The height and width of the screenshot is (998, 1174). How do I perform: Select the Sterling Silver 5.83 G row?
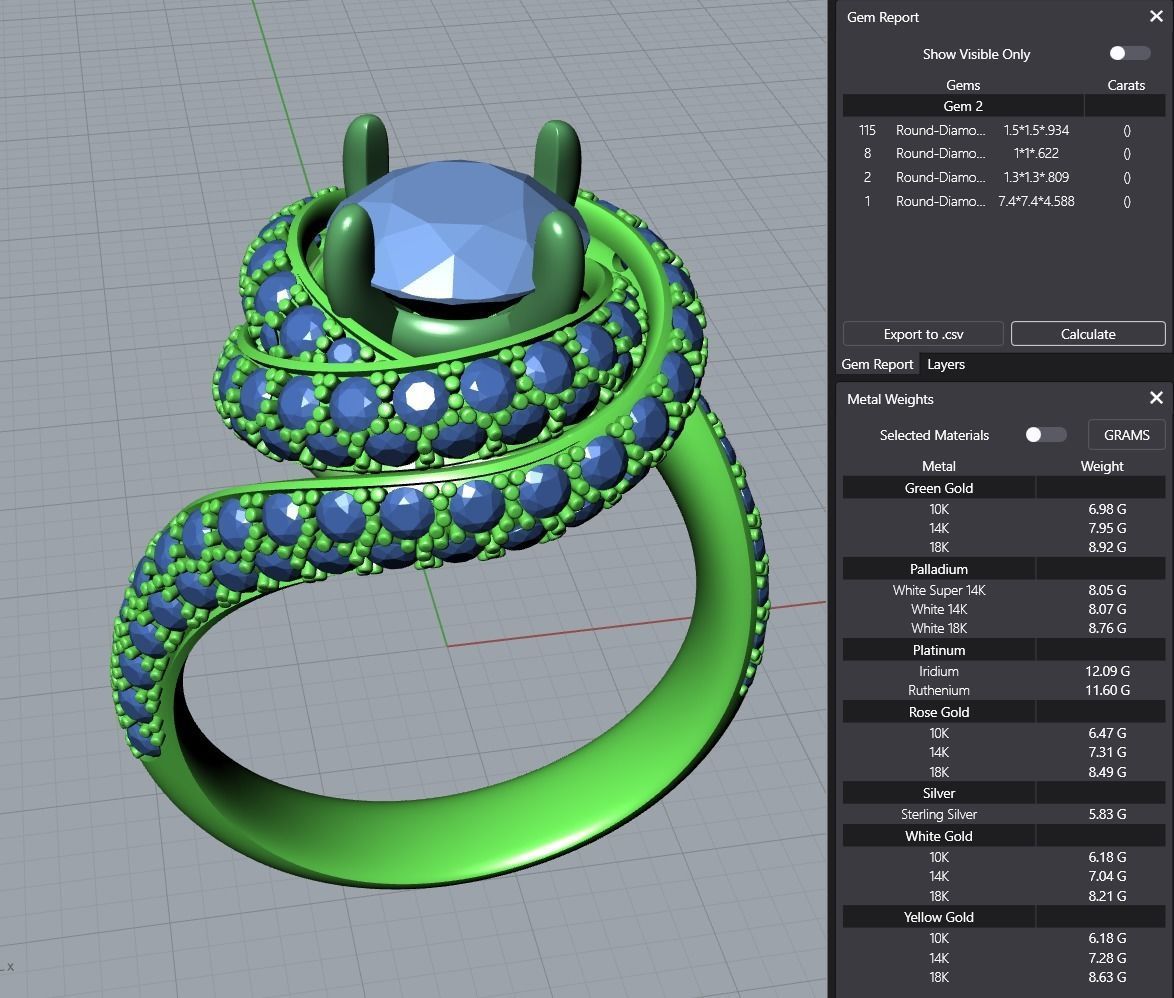point(1004,815)
